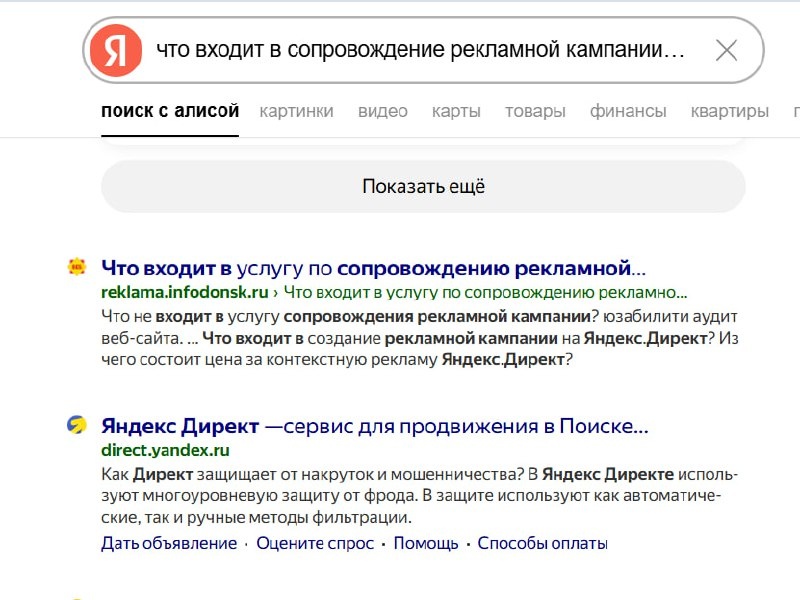The image size is (800, 600).
Task: Open green breadcrumb 'Что входит в услугу'
Action: click(485, 292)
